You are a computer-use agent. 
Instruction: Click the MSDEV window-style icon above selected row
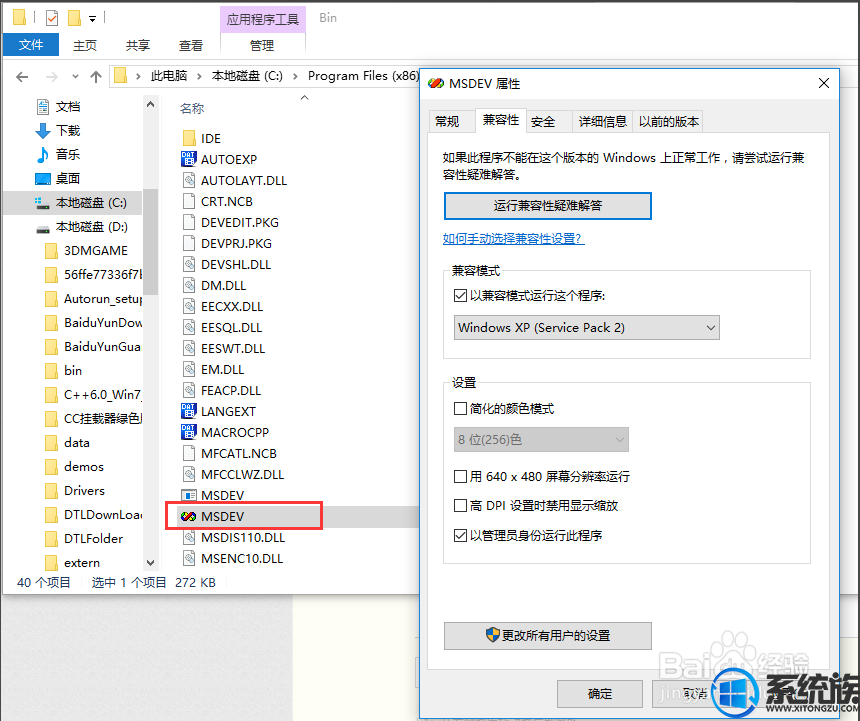(189, 496)
